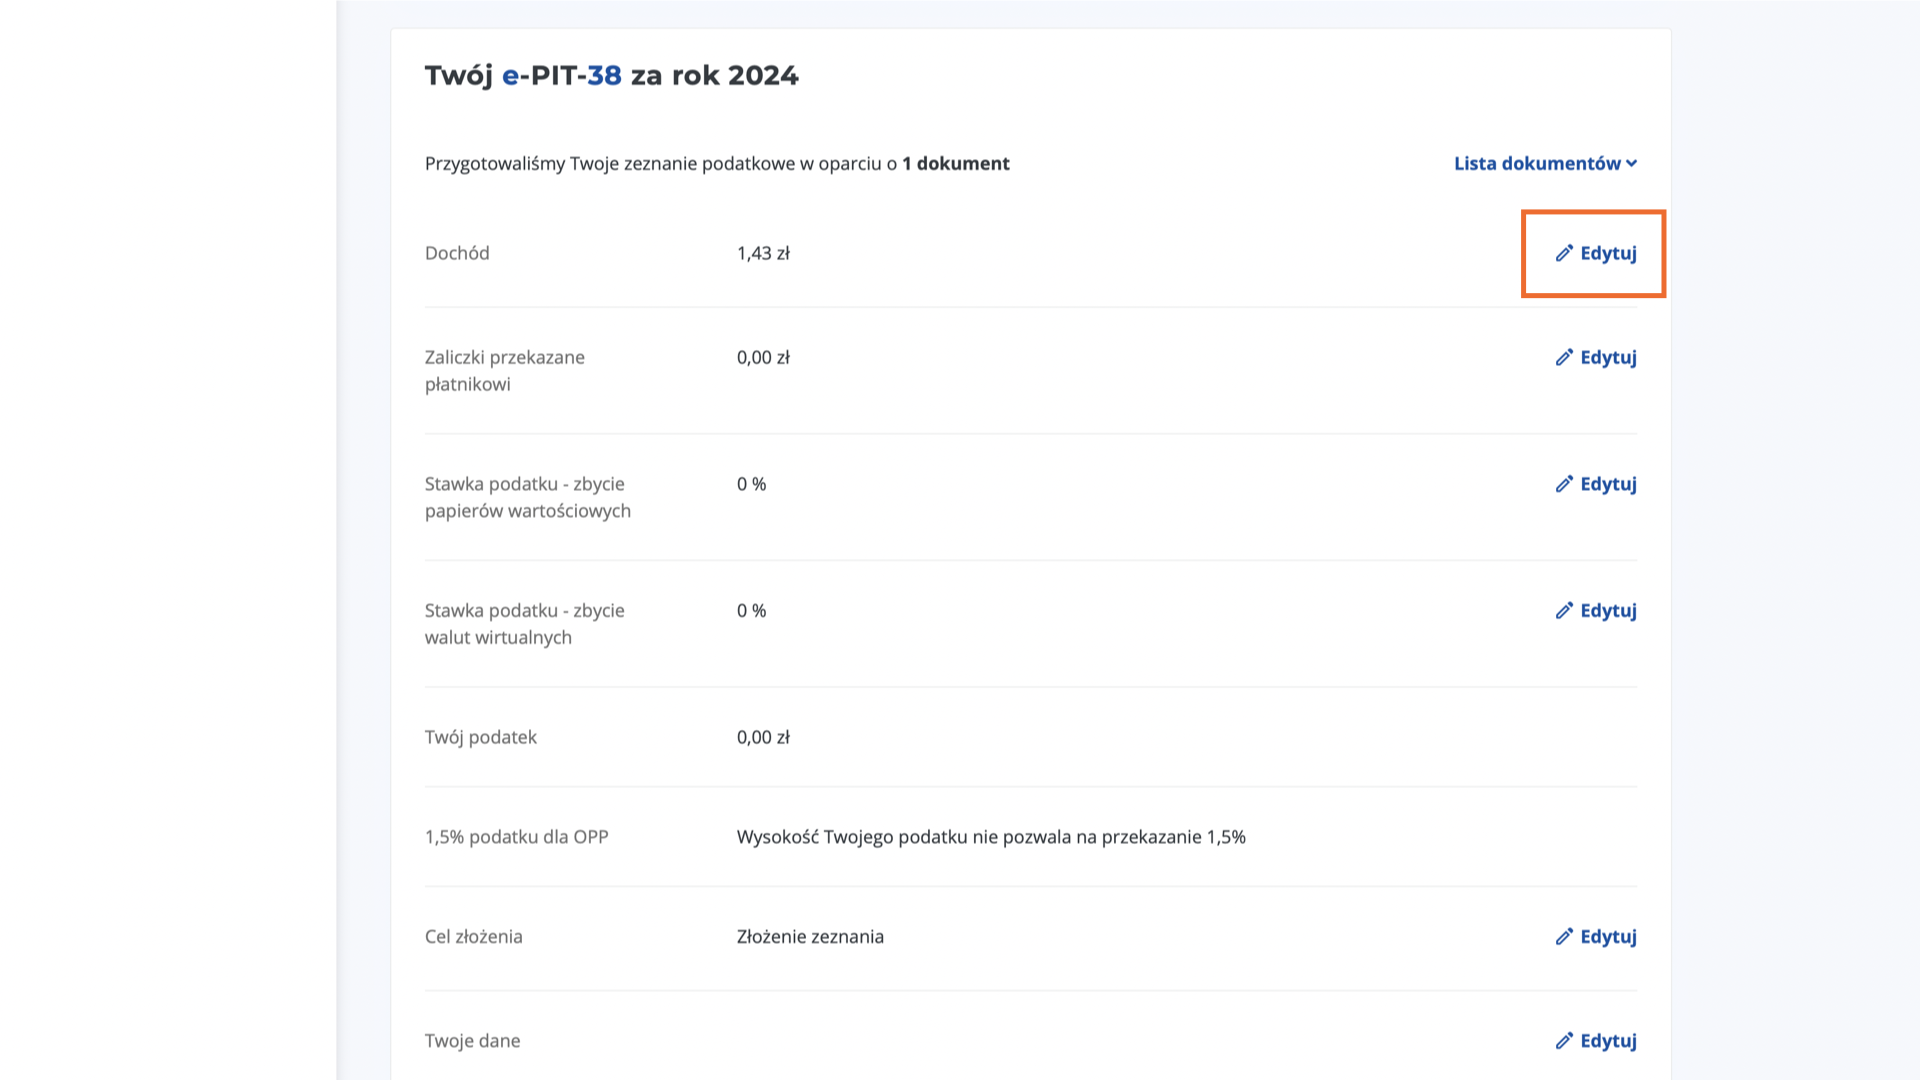The height and width of the screenshot is (1080, 1920).
Task: Open the Lista dokumentów dropdown link
Action: (x=1536, y=164)
